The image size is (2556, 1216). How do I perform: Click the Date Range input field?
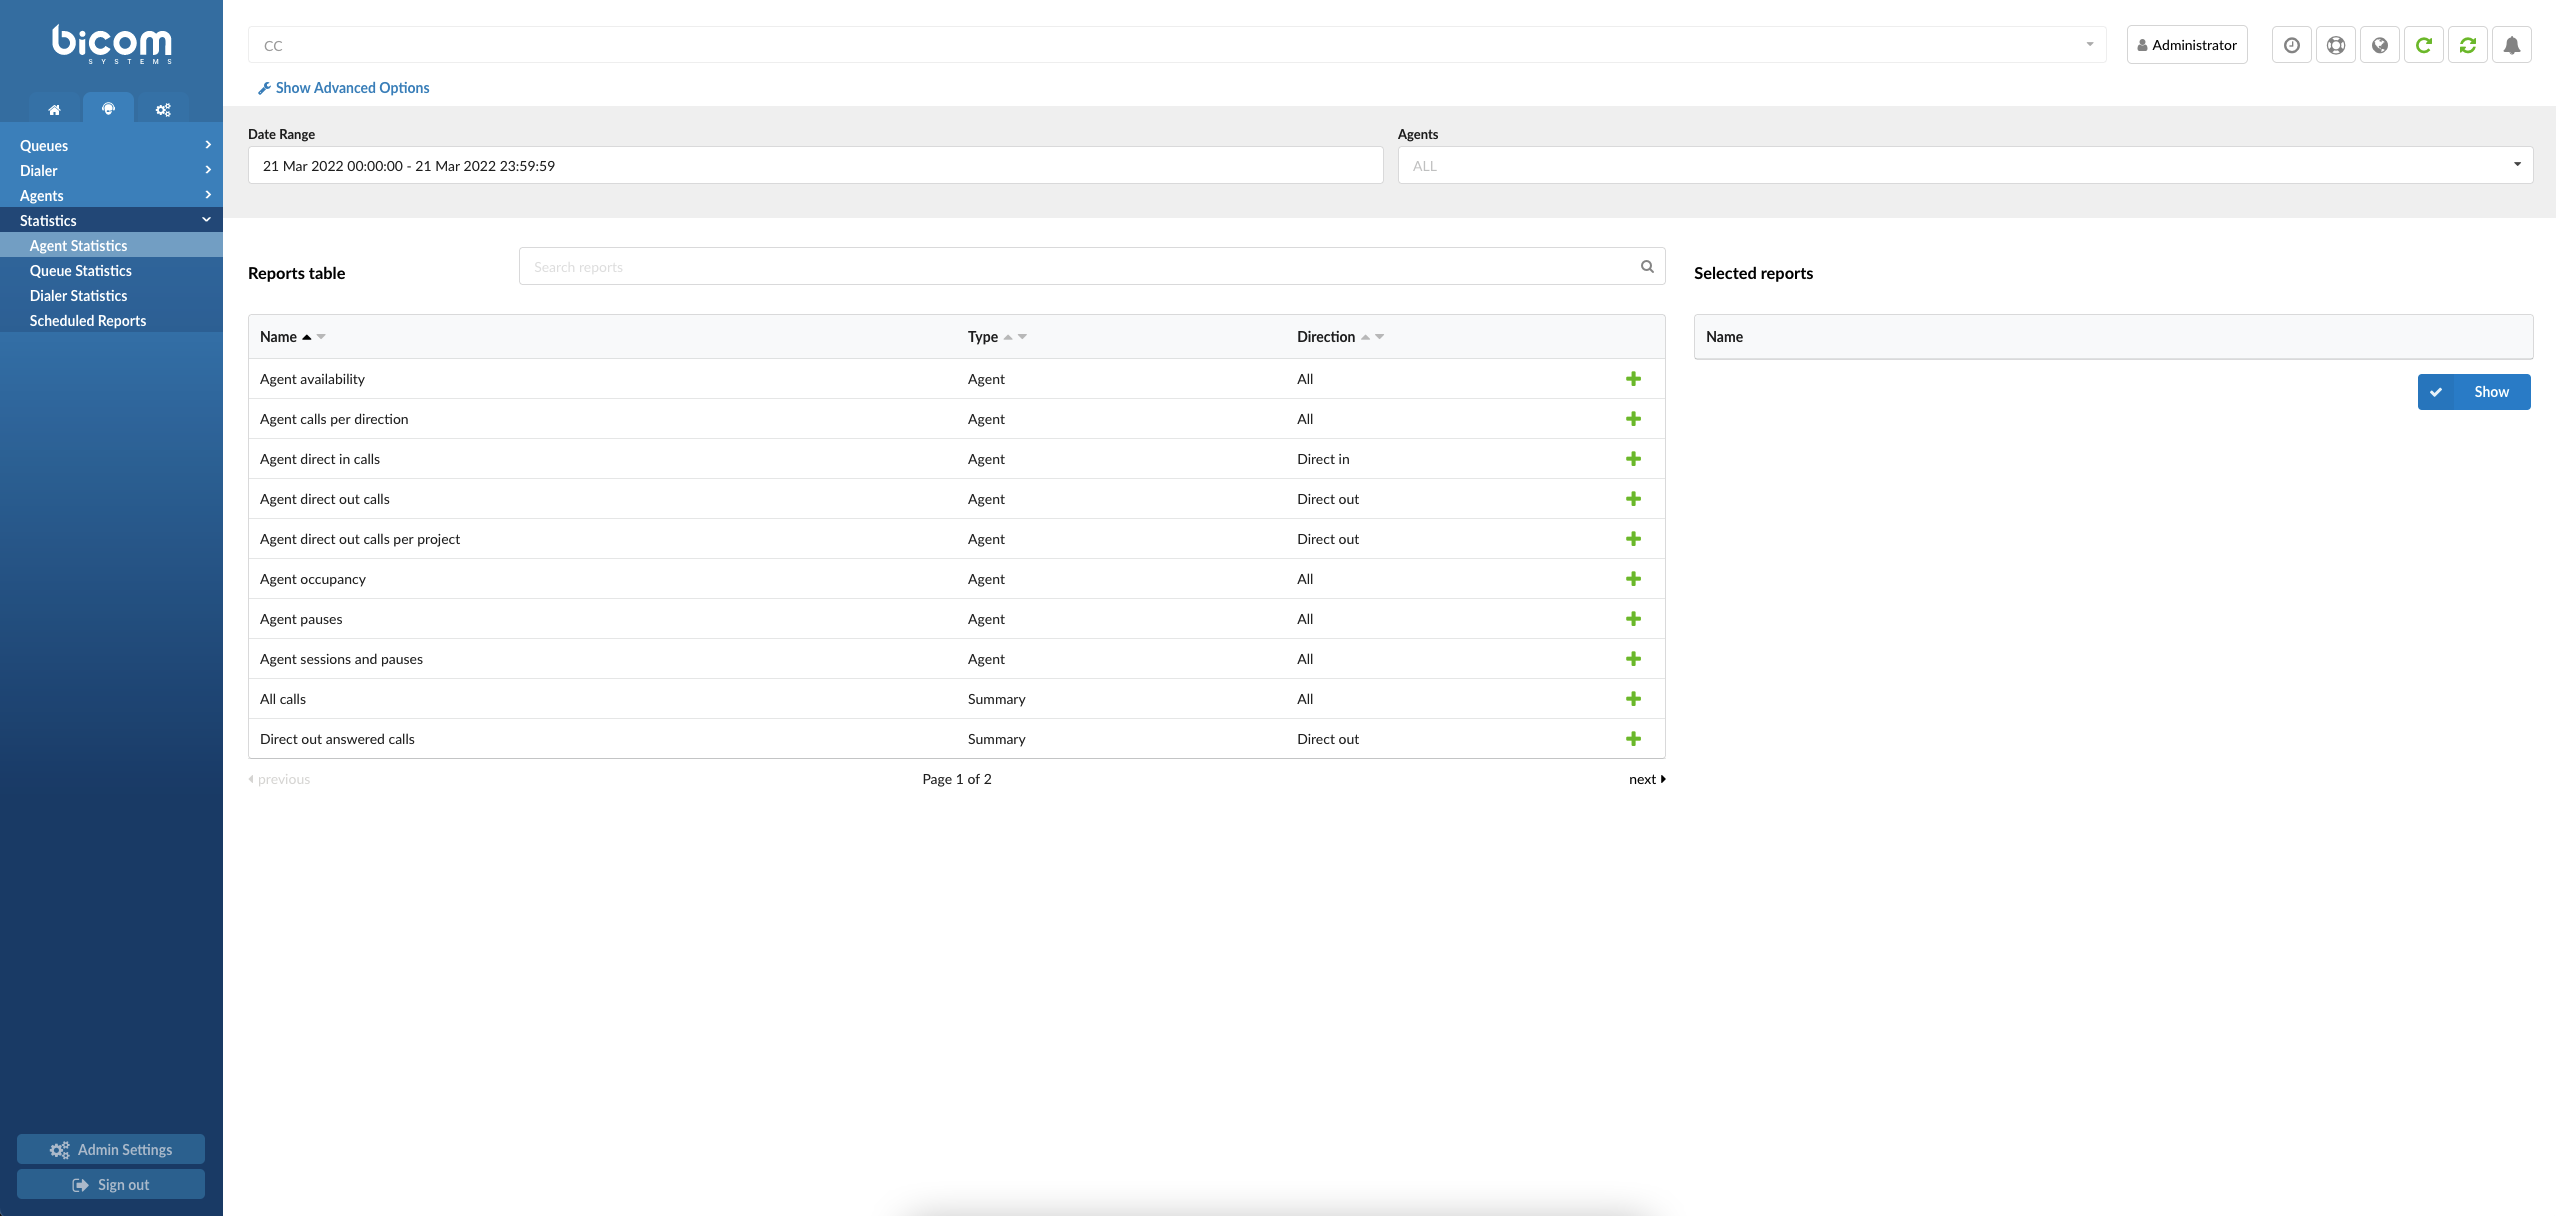815,165
